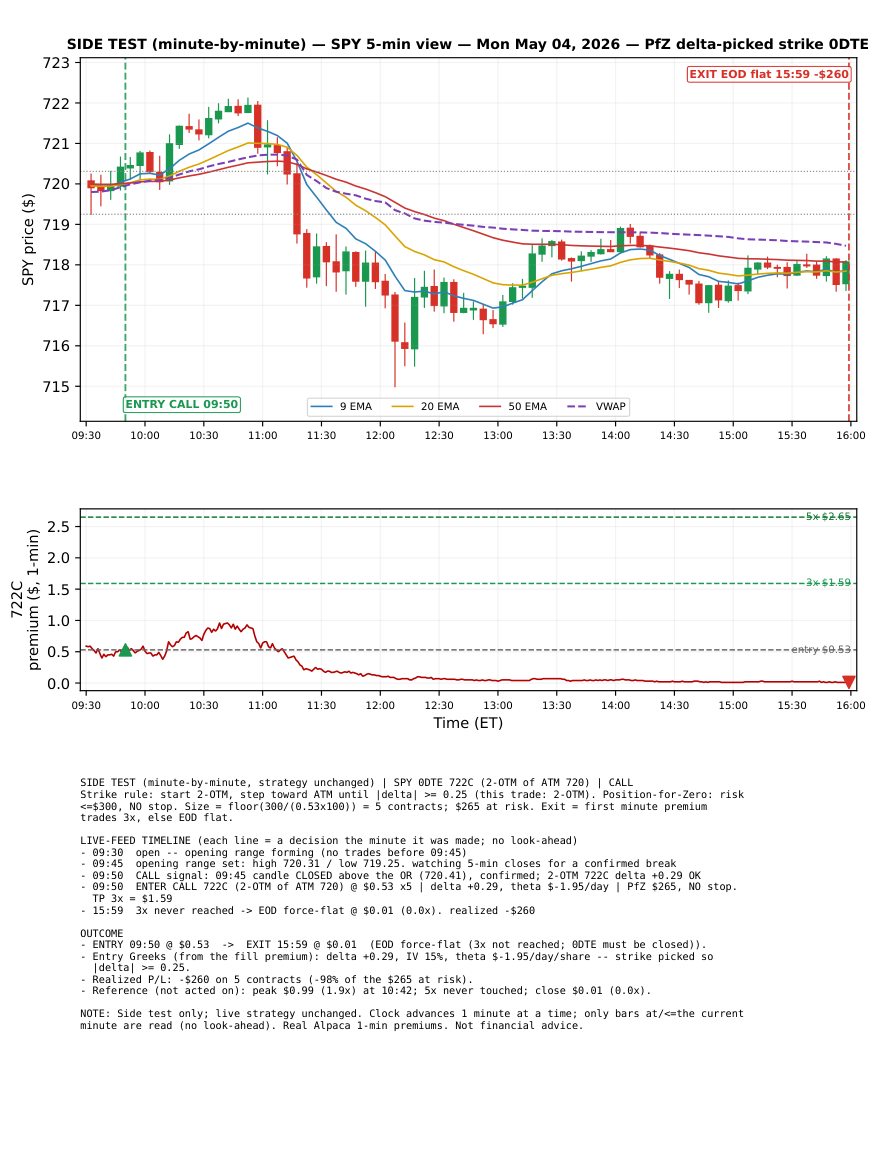This screenshot has width=893, height=1155.
Task: Click the 12:00 tick on the price chart
Action: [x=380, y=435]
